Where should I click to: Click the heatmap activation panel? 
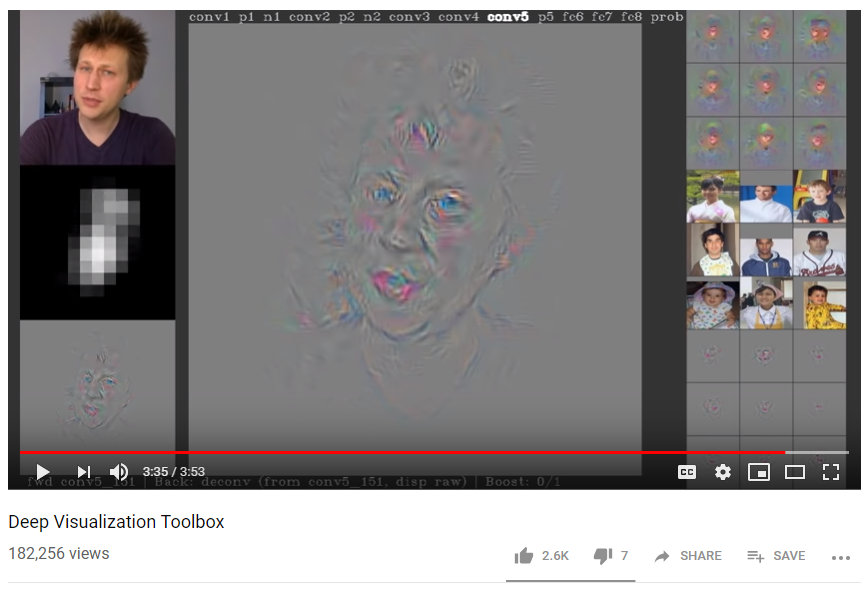coord(97,242)
